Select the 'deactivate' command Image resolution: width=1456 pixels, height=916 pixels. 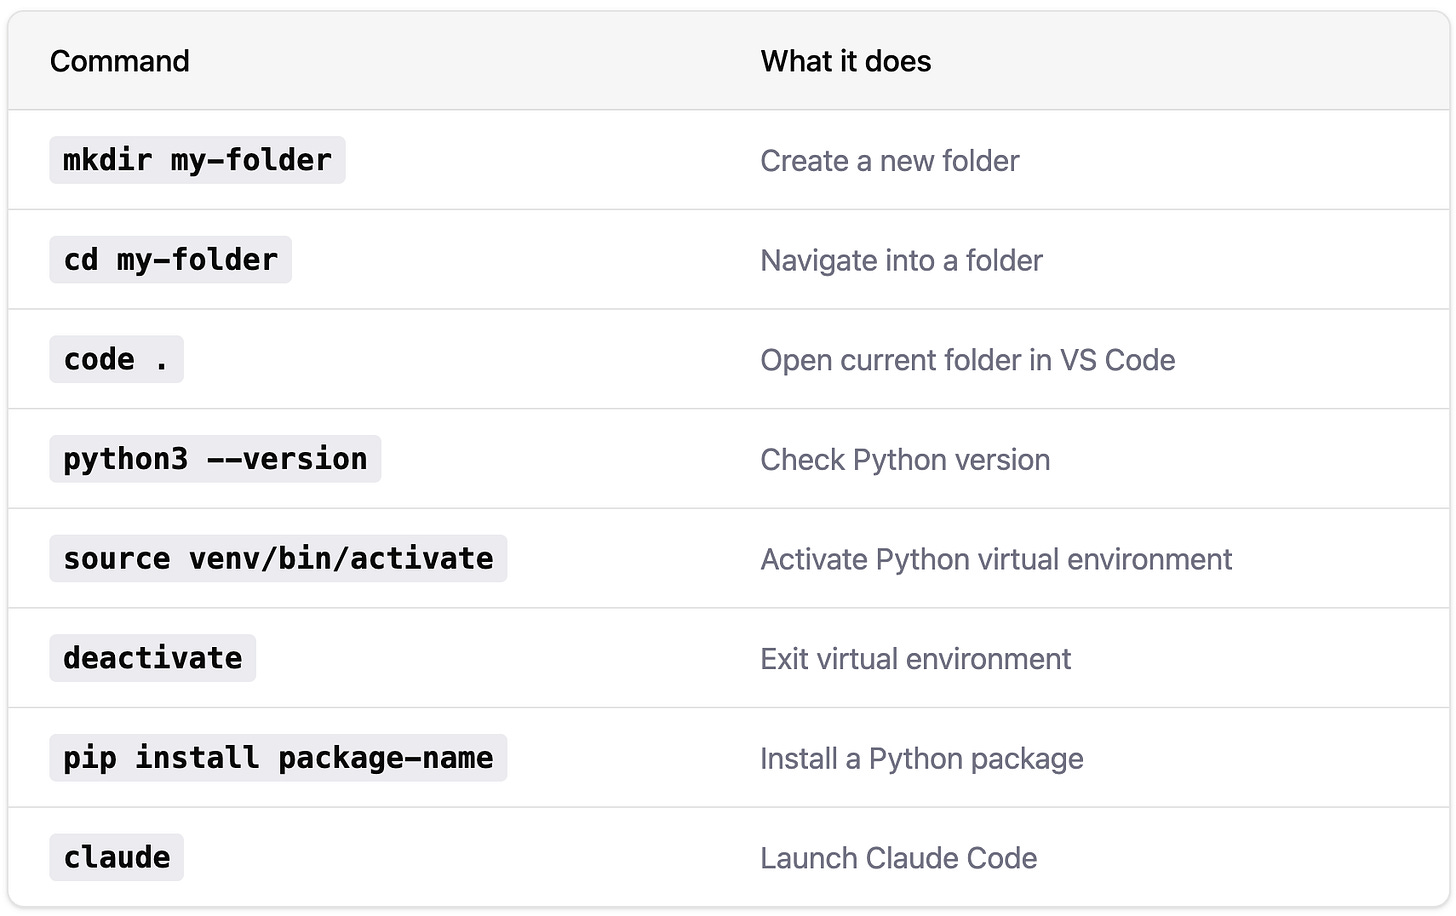(x=153, y=658)
